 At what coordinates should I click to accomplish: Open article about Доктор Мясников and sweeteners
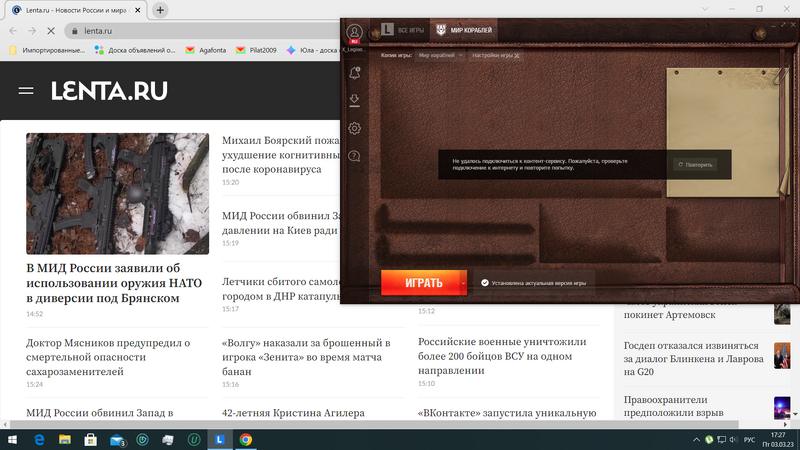(x=108, y=357)
